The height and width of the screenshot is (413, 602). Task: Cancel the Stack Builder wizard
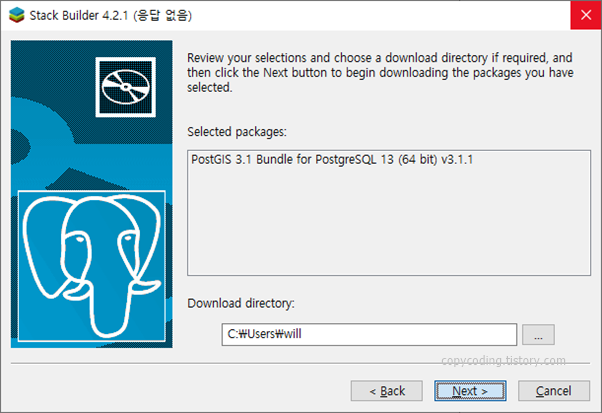[554, 391]
